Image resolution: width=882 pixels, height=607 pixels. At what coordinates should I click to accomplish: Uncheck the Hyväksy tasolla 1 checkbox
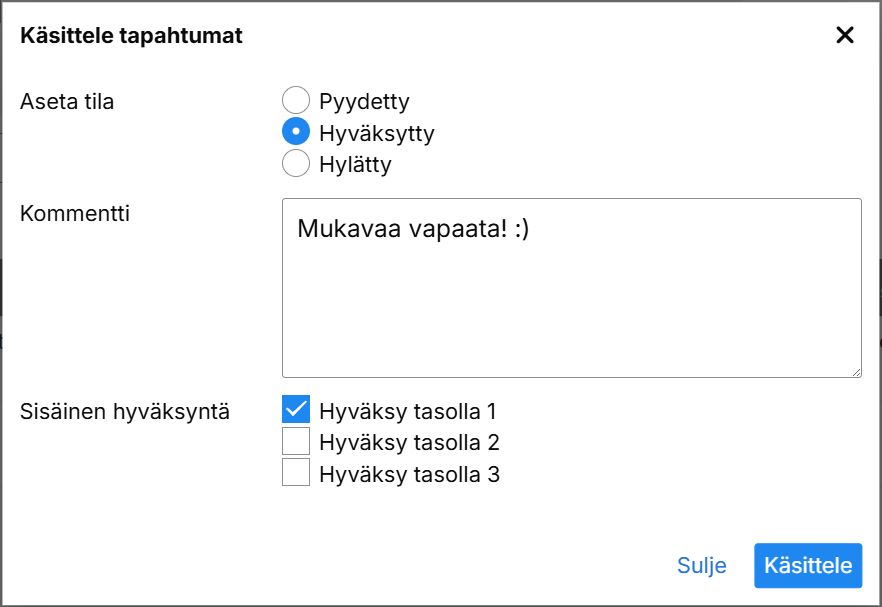coord(296,409)
